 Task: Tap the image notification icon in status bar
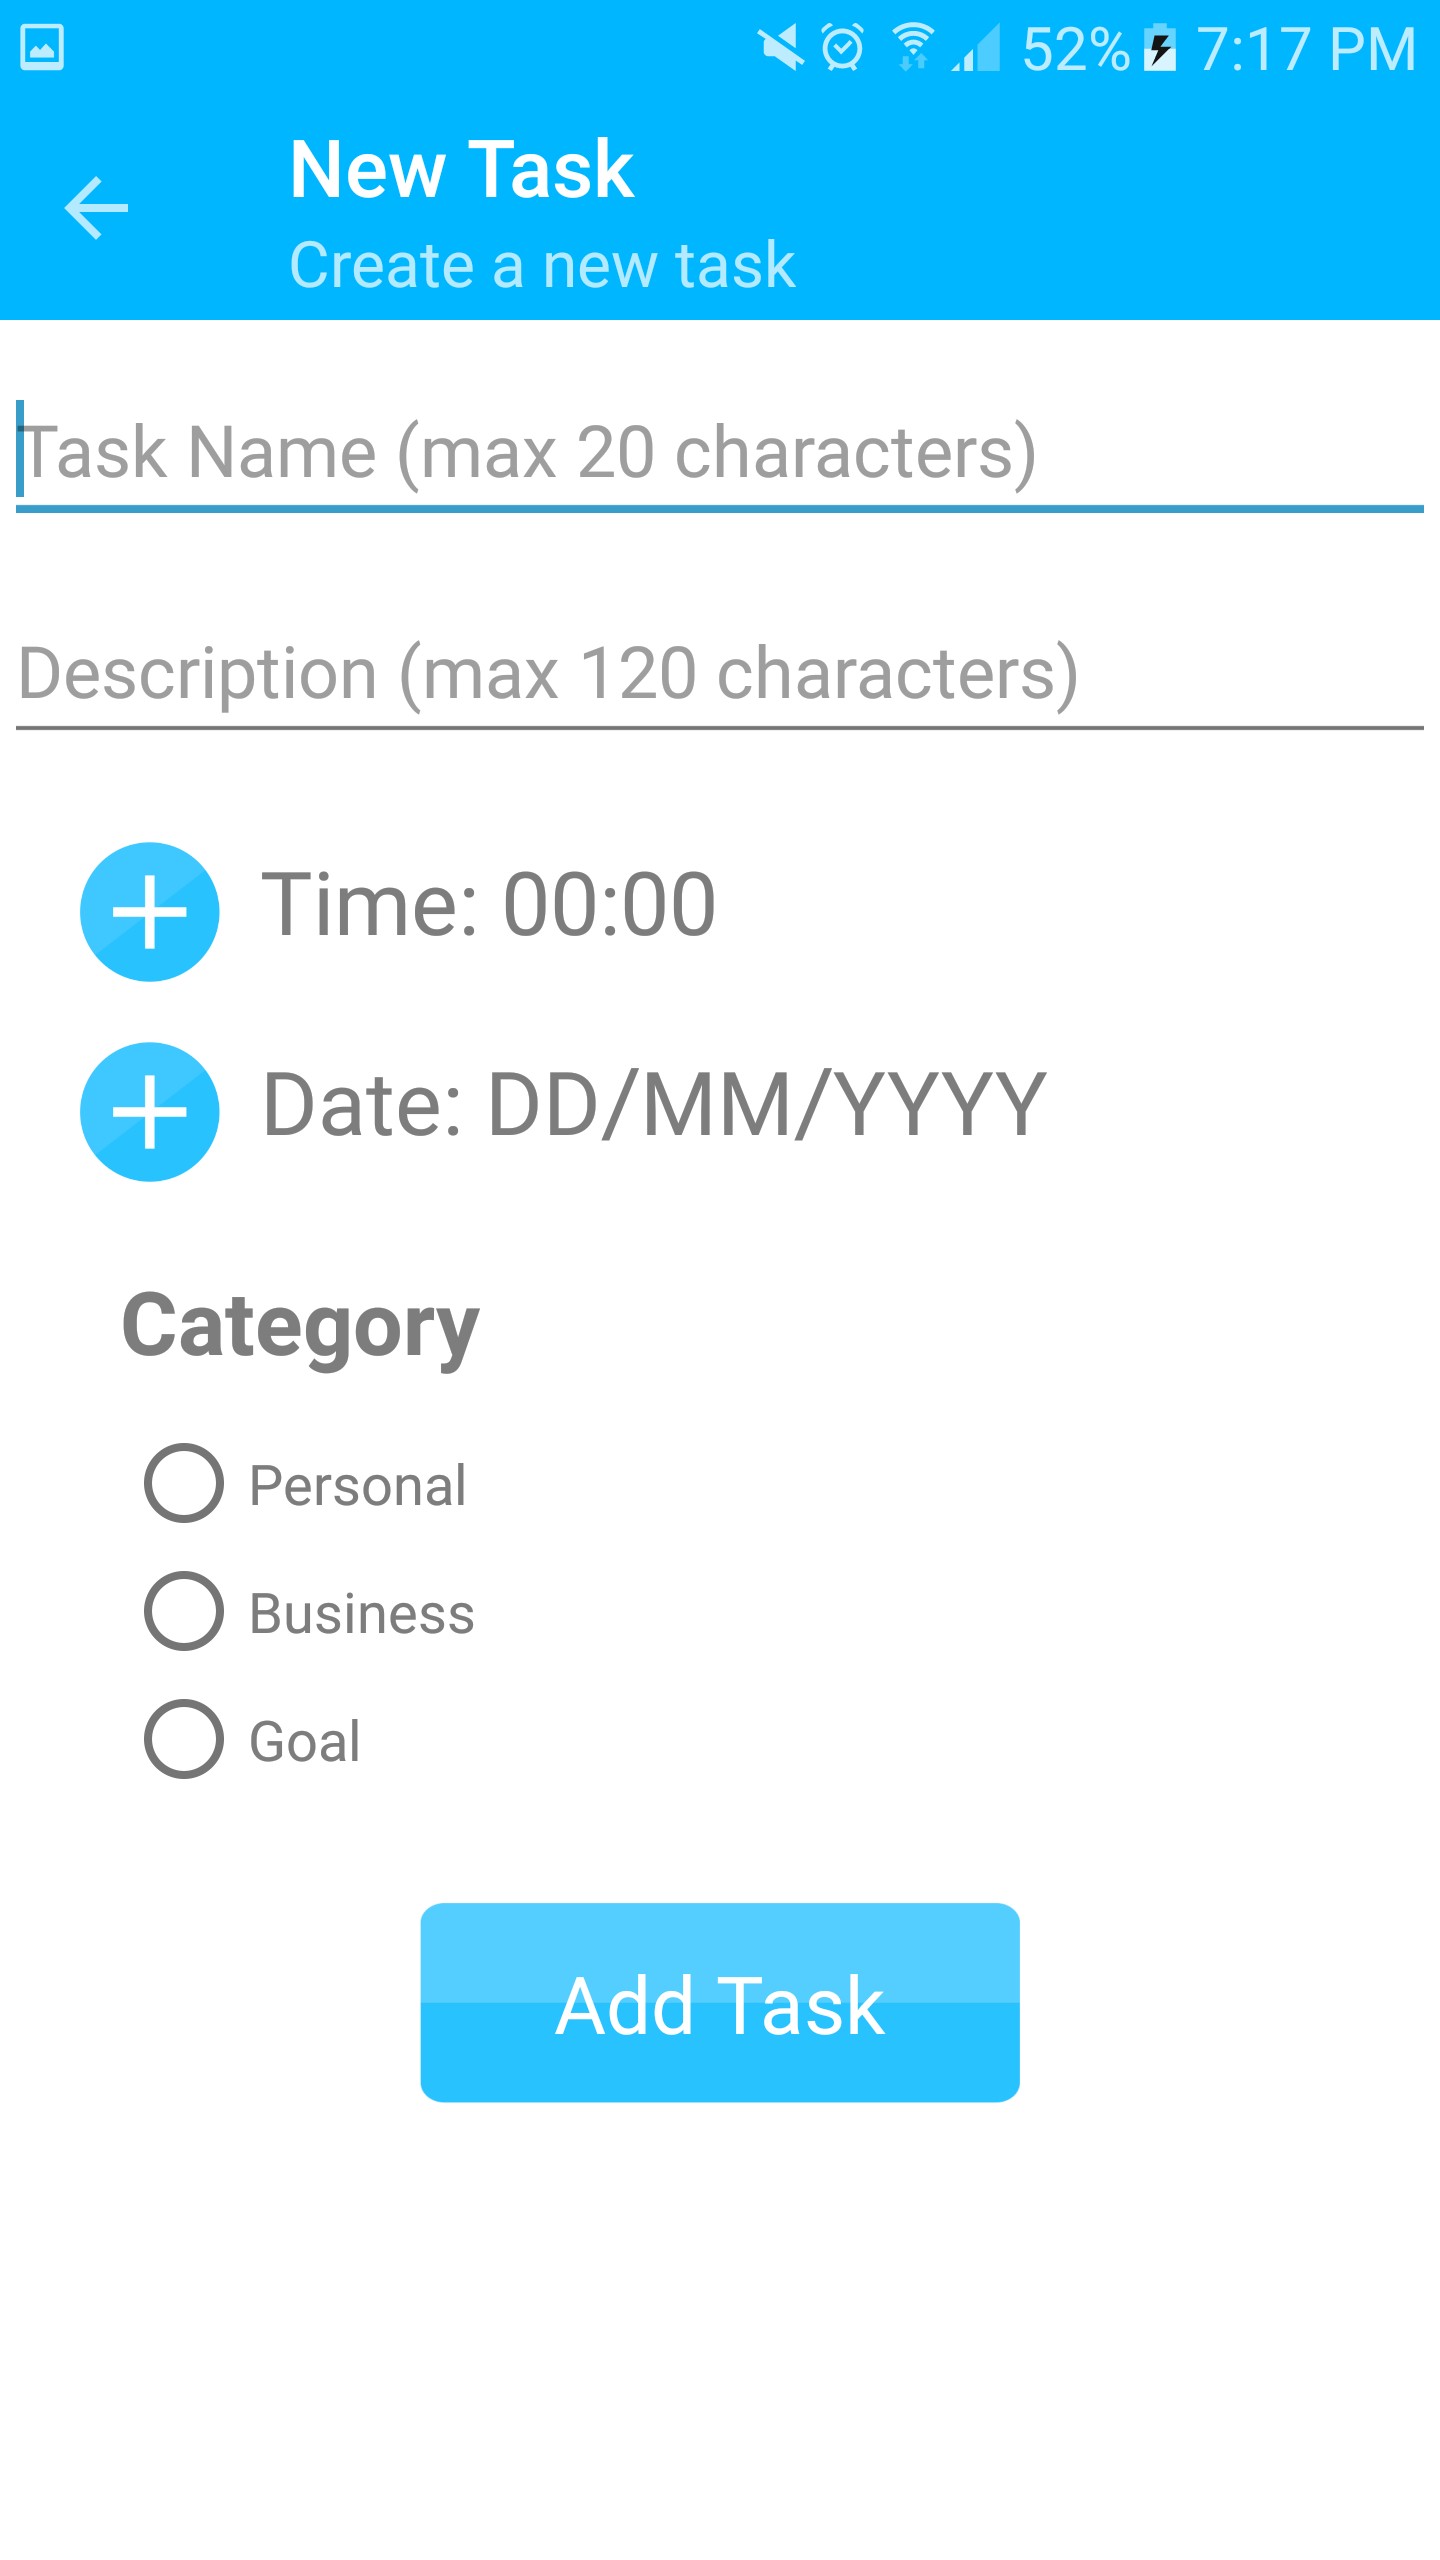click(x=42, y=48)
